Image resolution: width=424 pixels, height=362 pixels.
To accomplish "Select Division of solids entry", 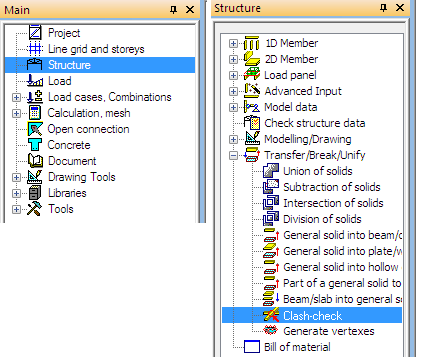I will pos(322,219).
